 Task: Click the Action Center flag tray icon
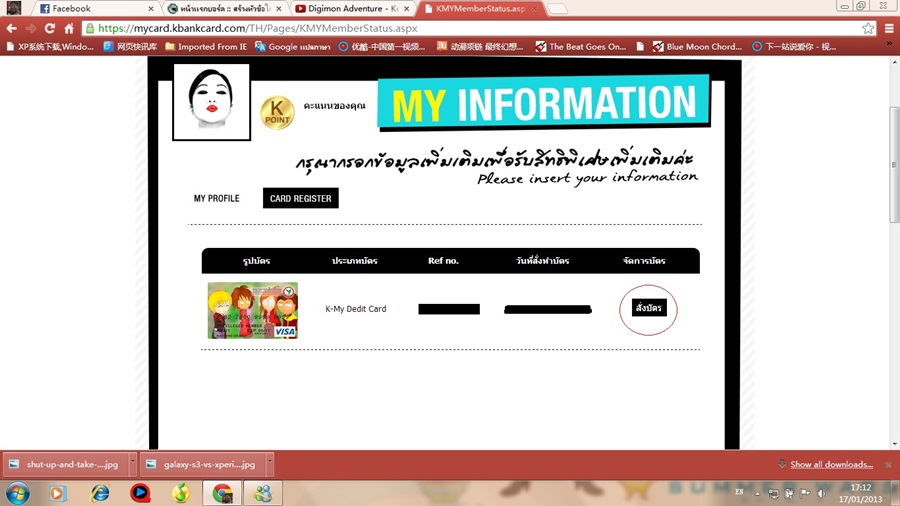point(805,493)
